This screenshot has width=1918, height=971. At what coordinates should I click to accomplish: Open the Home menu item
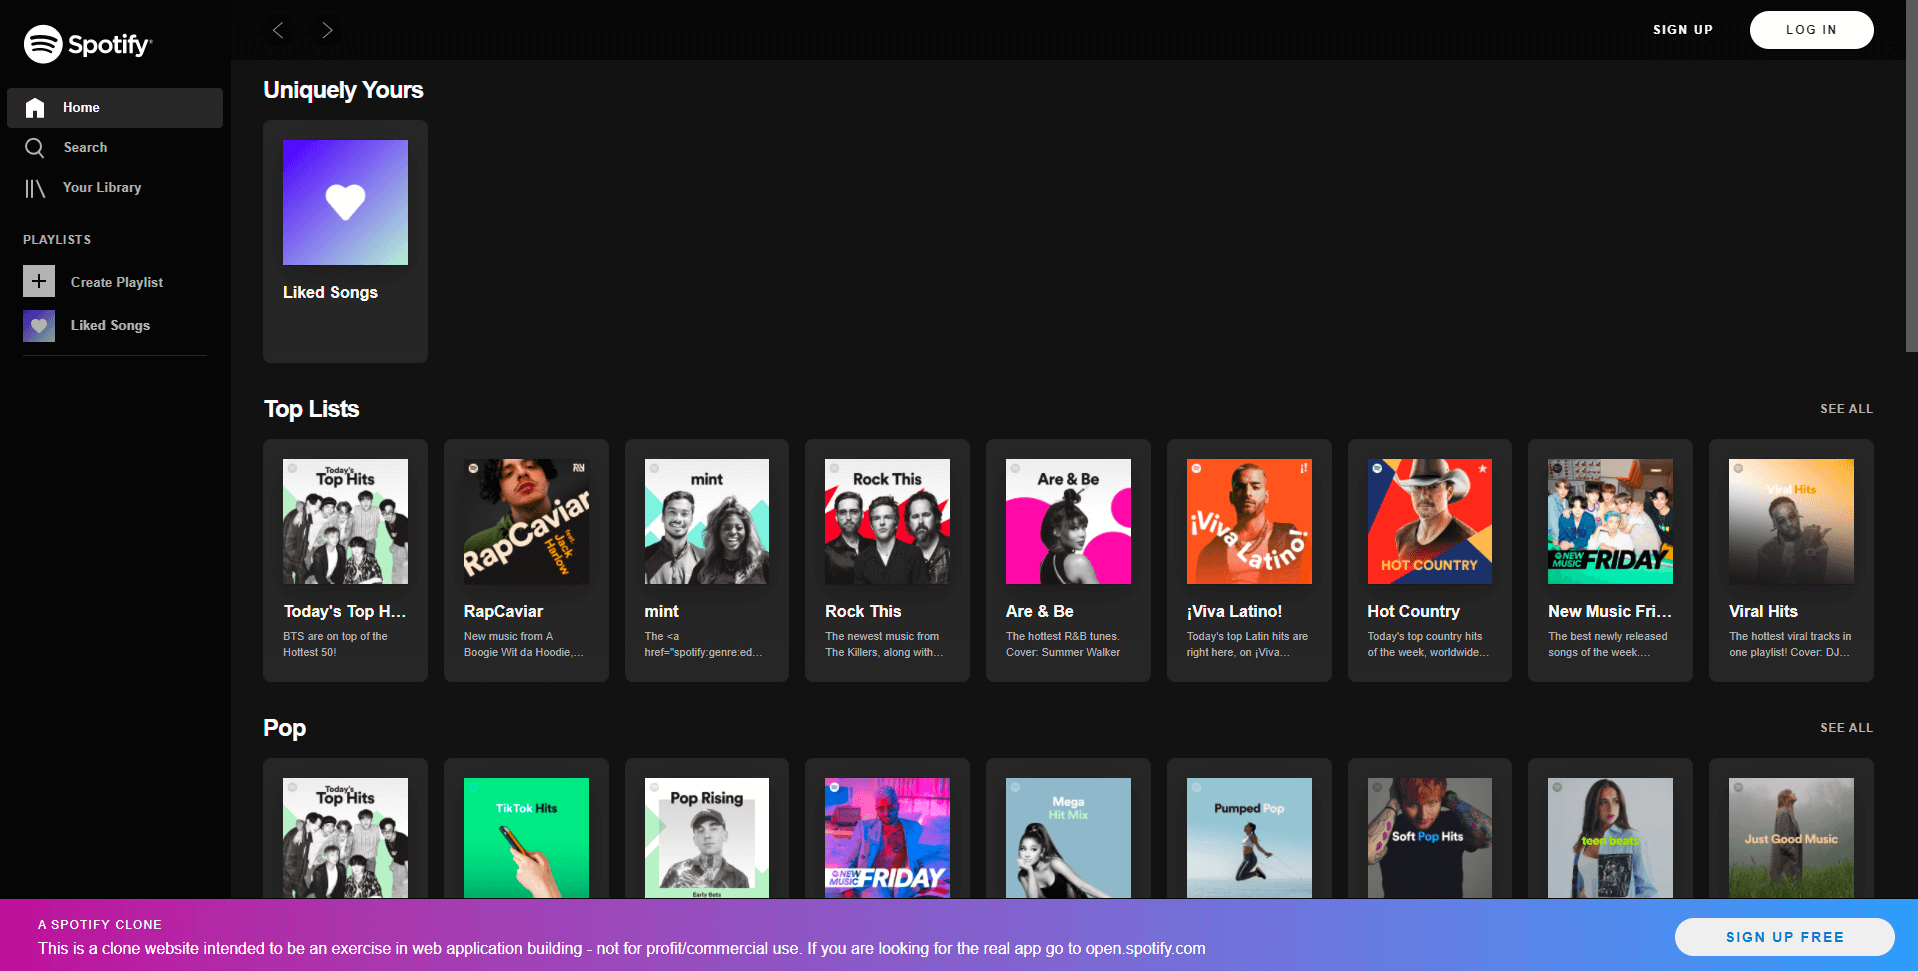115,108
